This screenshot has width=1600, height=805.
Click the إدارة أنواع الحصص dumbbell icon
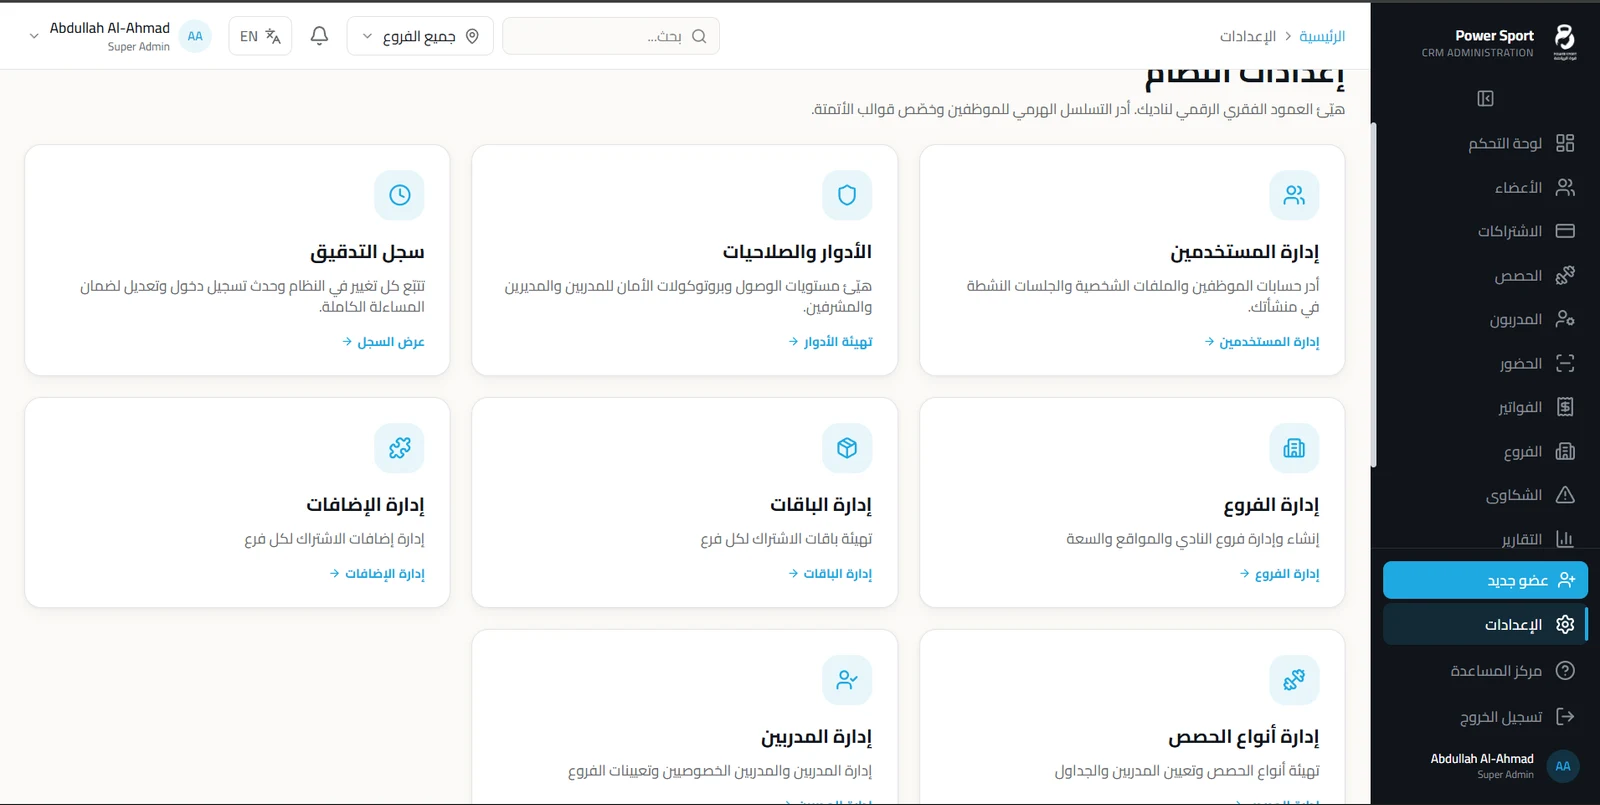1294,680
